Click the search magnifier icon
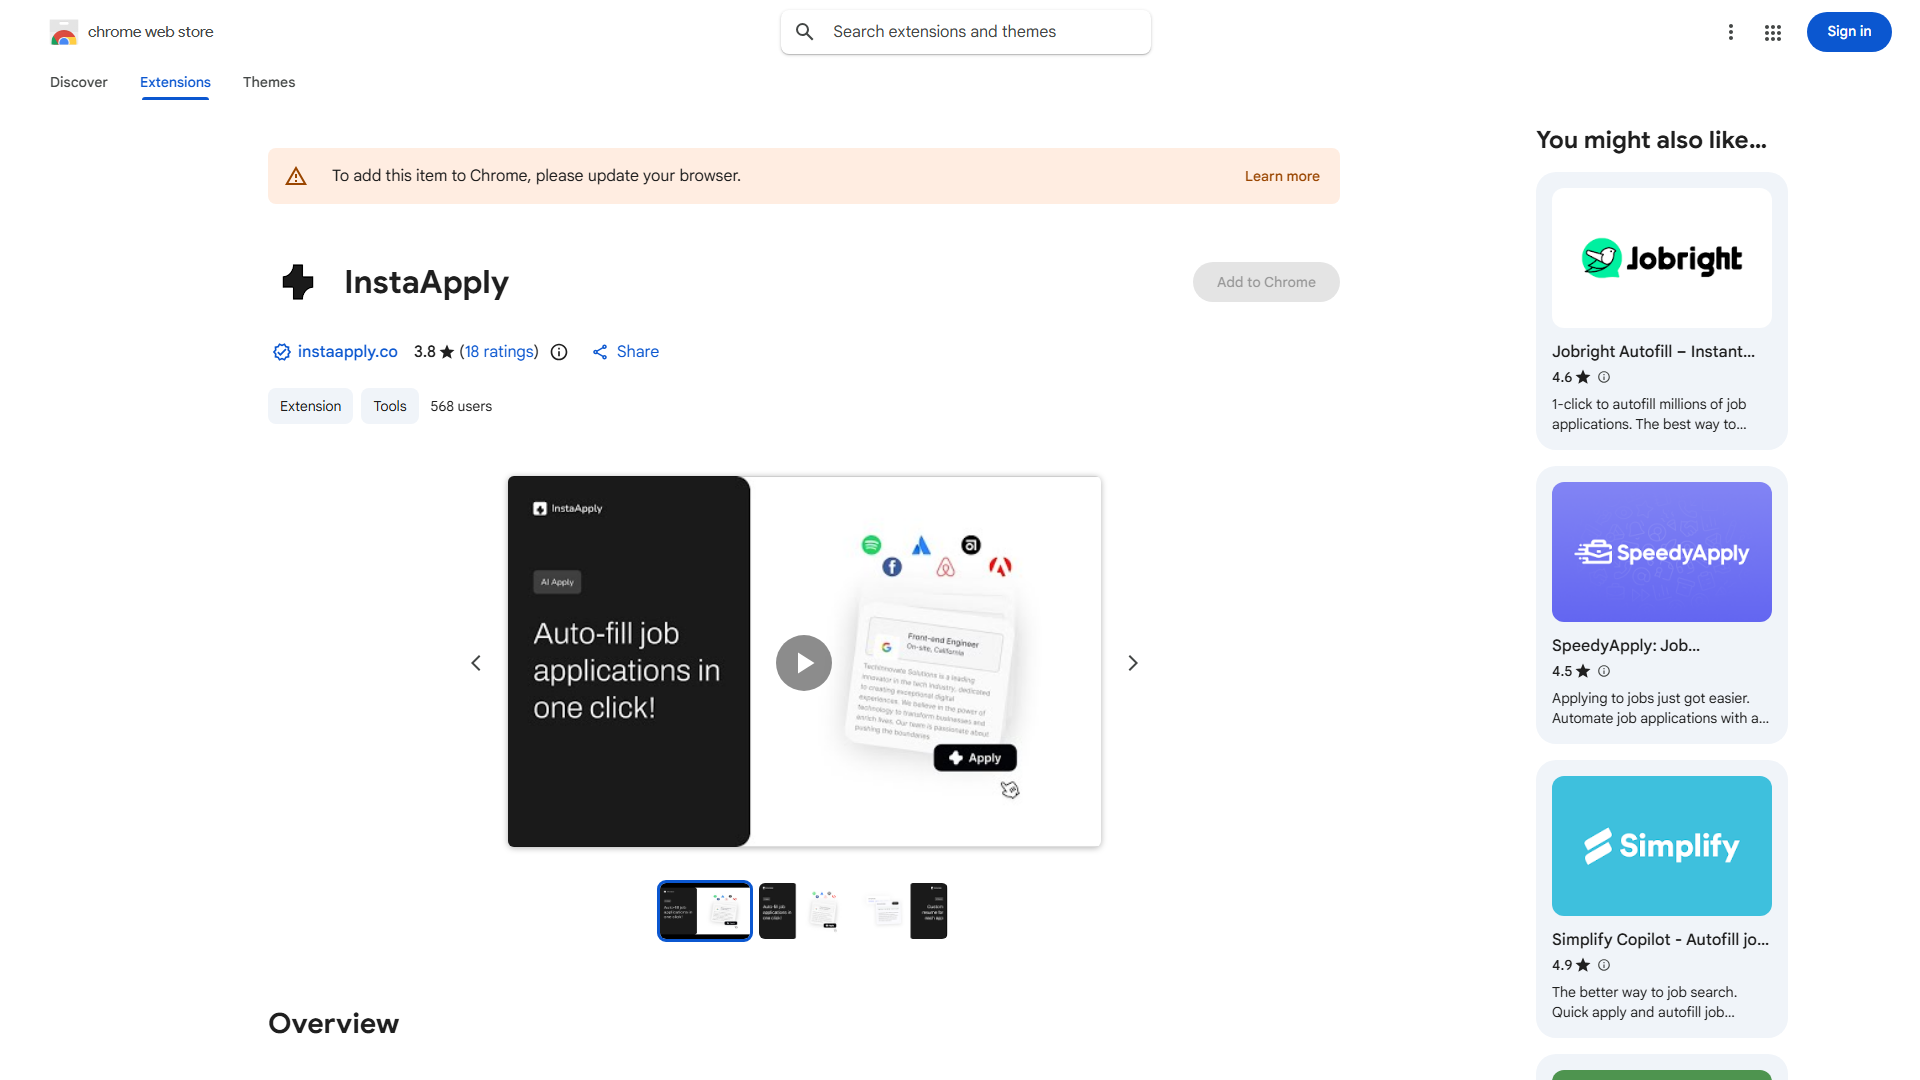 805,31
